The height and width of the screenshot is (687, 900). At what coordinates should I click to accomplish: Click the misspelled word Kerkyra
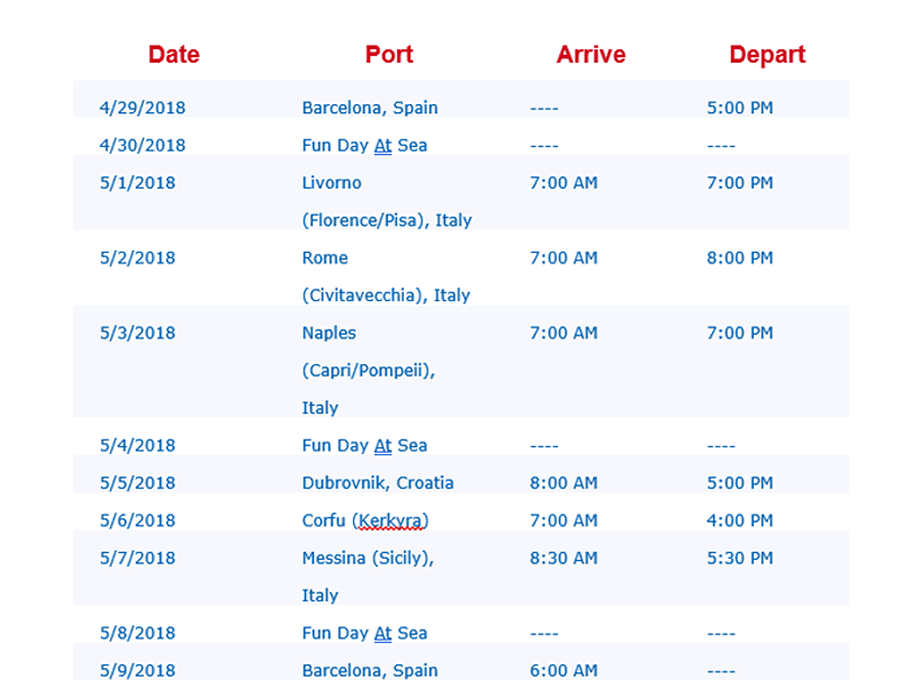[390, 521]
